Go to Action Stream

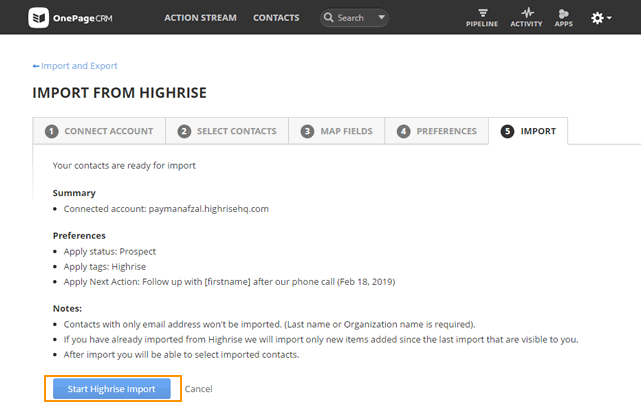[x=200, y=18]
